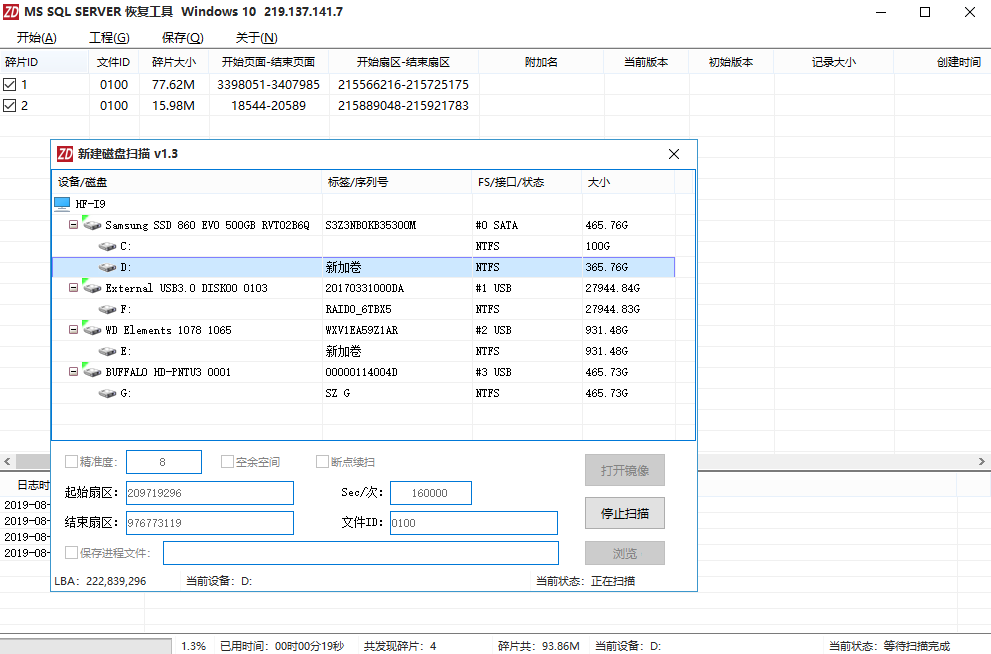The image size is (991, 654).
Task: Collapse the Samsung SSD tree node
Action: click(73, 225)
